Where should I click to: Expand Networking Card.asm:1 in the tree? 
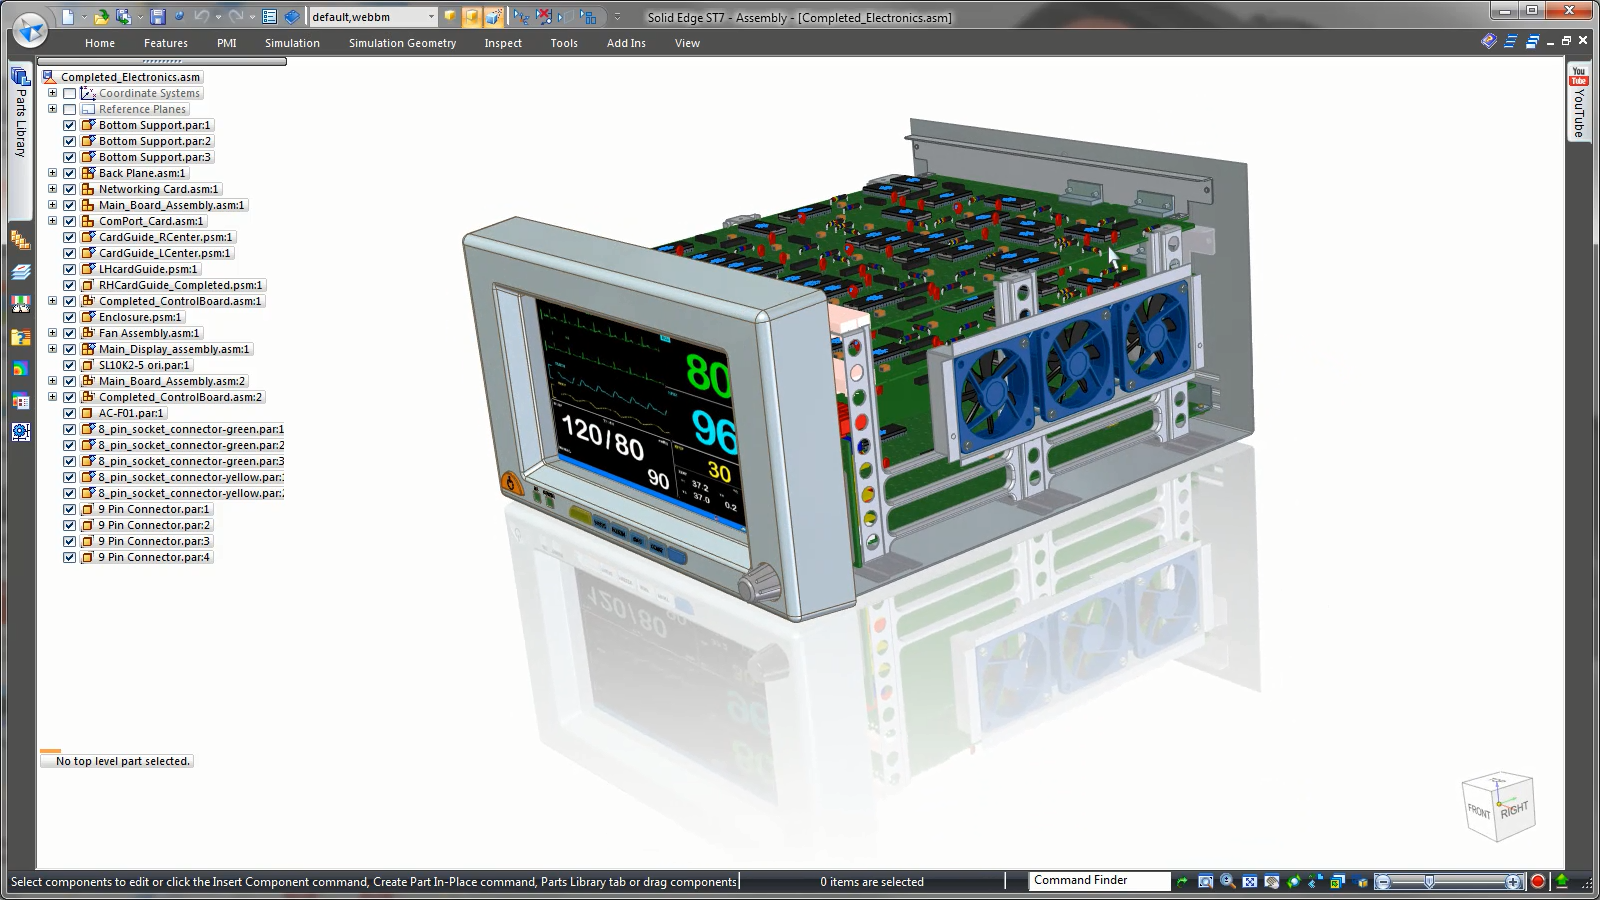pyautogui.click(x=53, y=189)
